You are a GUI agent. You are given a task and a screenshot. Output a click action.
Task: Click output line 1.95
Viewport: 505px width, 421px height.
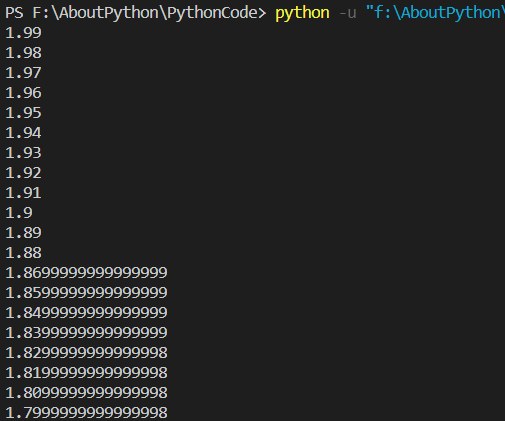click(x=23, y=113)
